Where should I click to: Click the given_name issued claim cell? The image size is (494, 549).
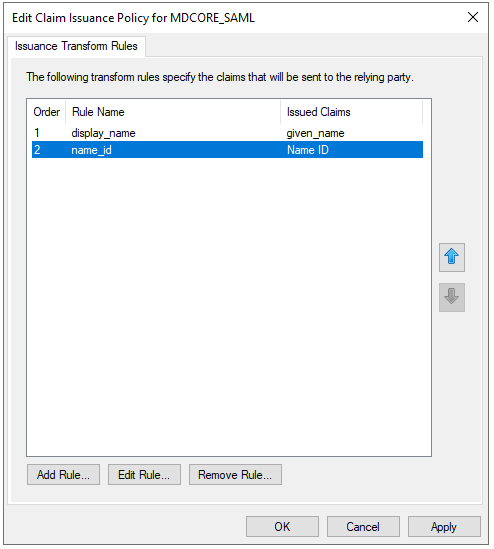(315, 133)
